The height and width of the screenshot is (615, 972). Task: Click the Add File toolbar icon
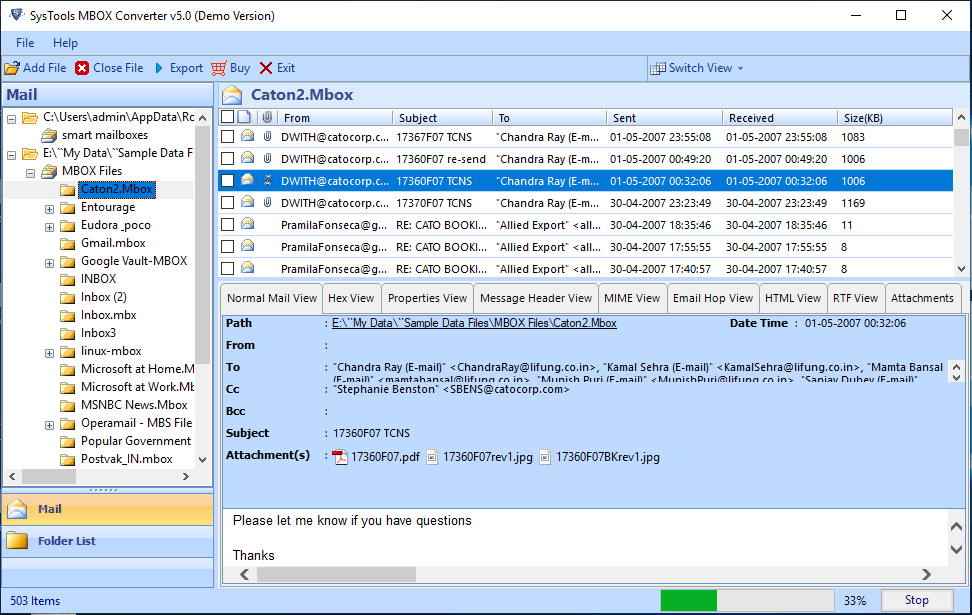[x=12, y=68]
